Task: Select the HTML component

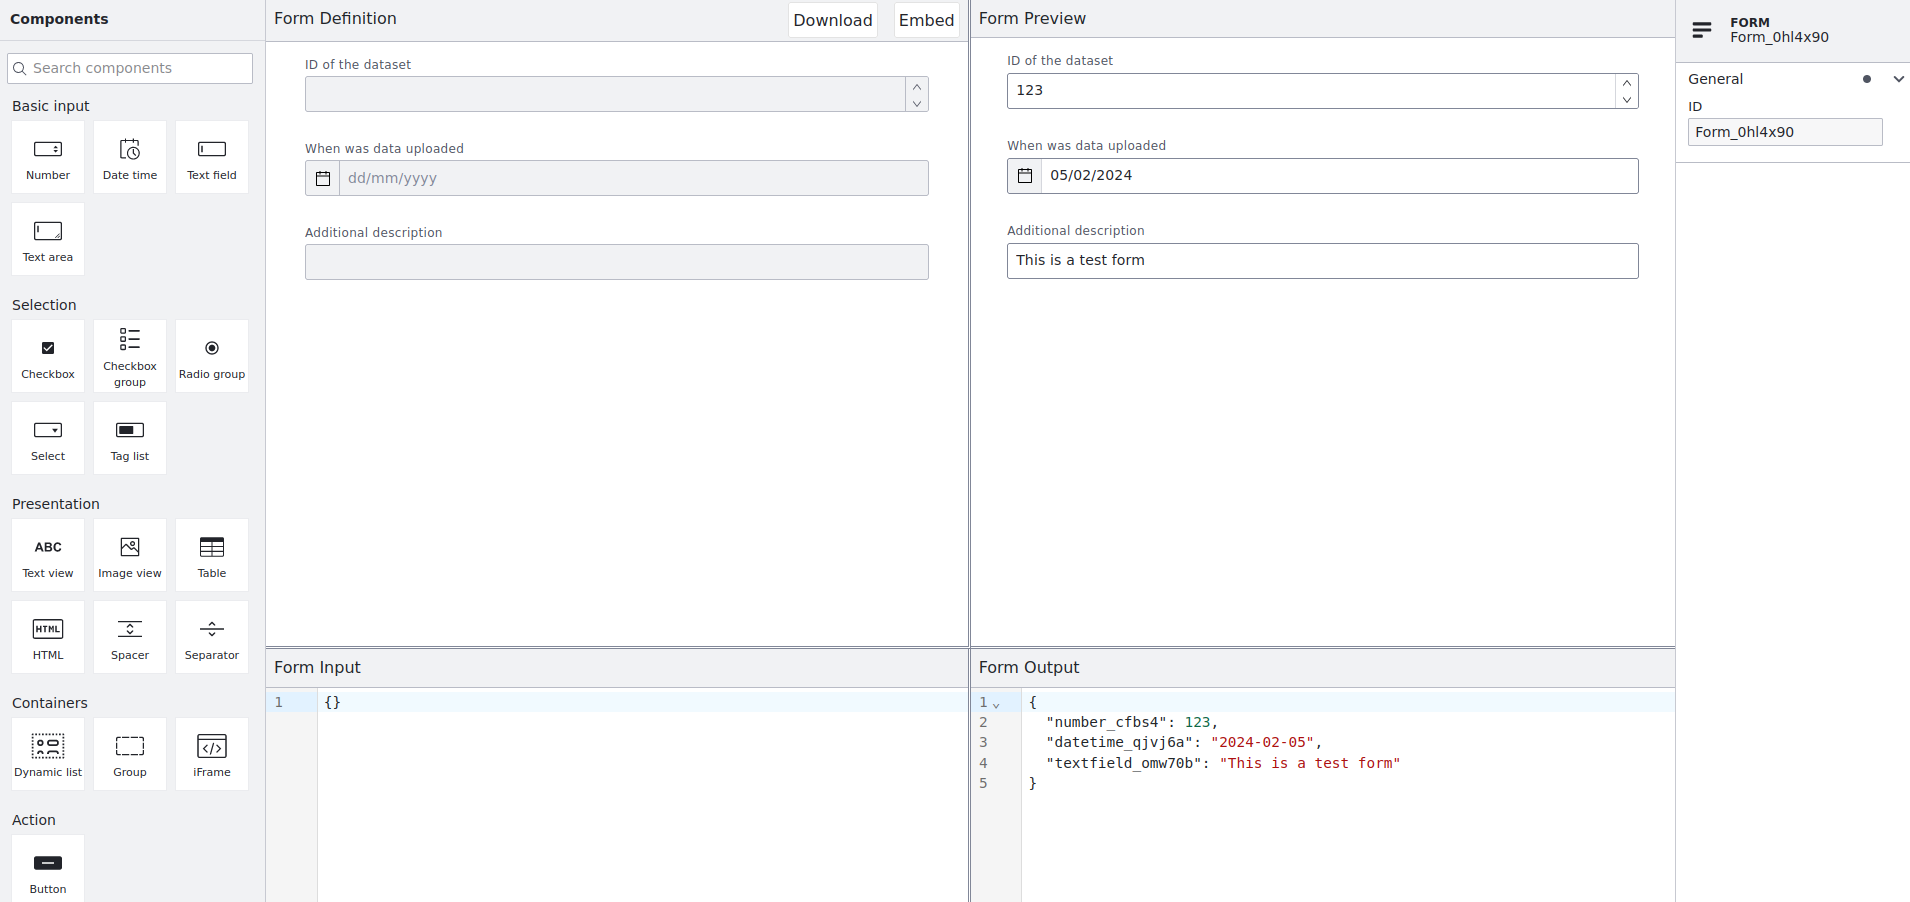Action: pos(48,637)
